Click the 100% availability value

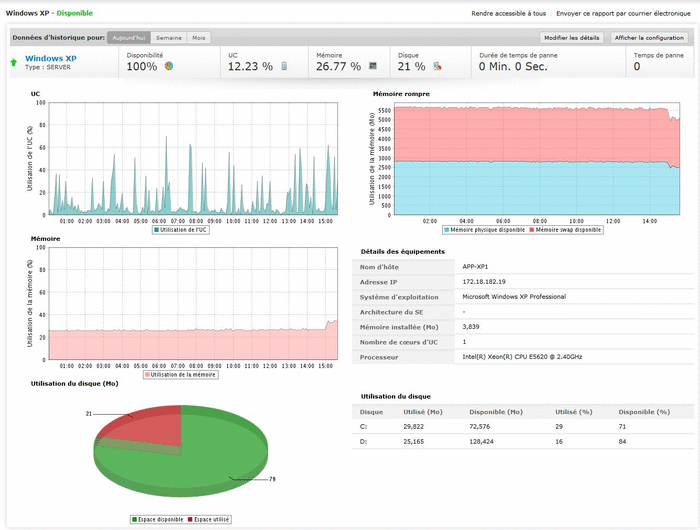(142, 67)
